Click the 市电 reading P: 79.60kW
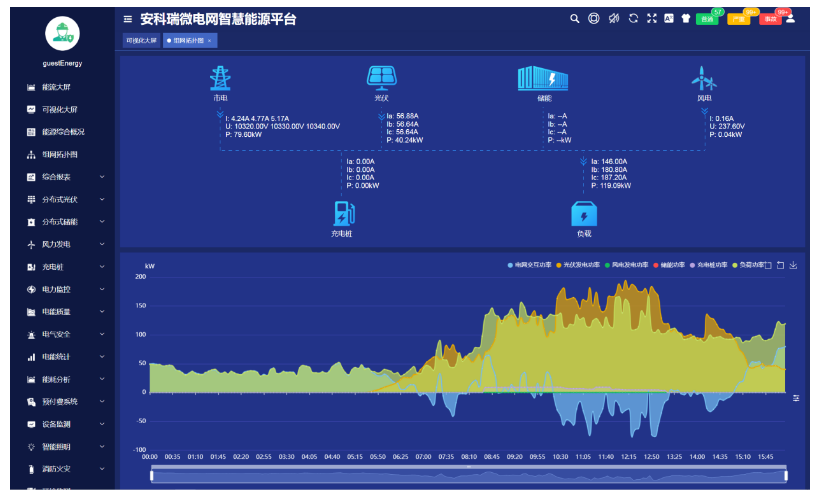 coord(243,135)
